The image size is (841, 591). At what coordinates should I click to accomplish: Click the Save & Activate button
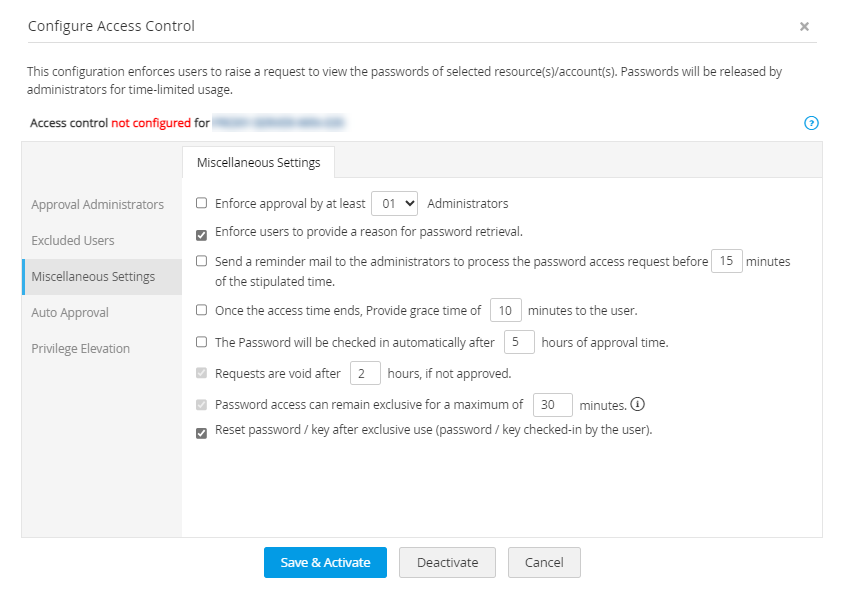pos(325,562)
